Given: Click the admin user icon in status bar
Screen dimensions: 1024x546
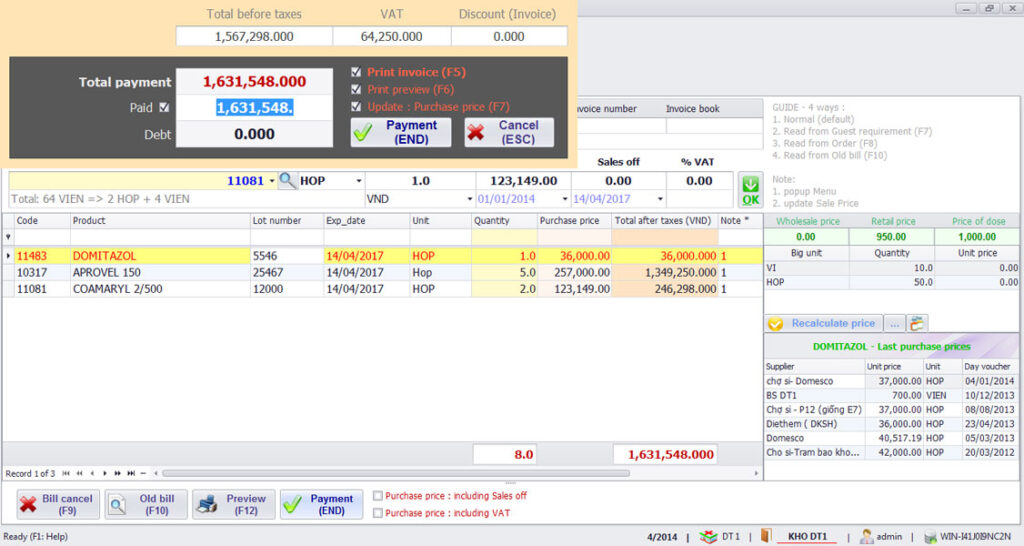Looking at the screenshot, I should click(x=866, y=536).
